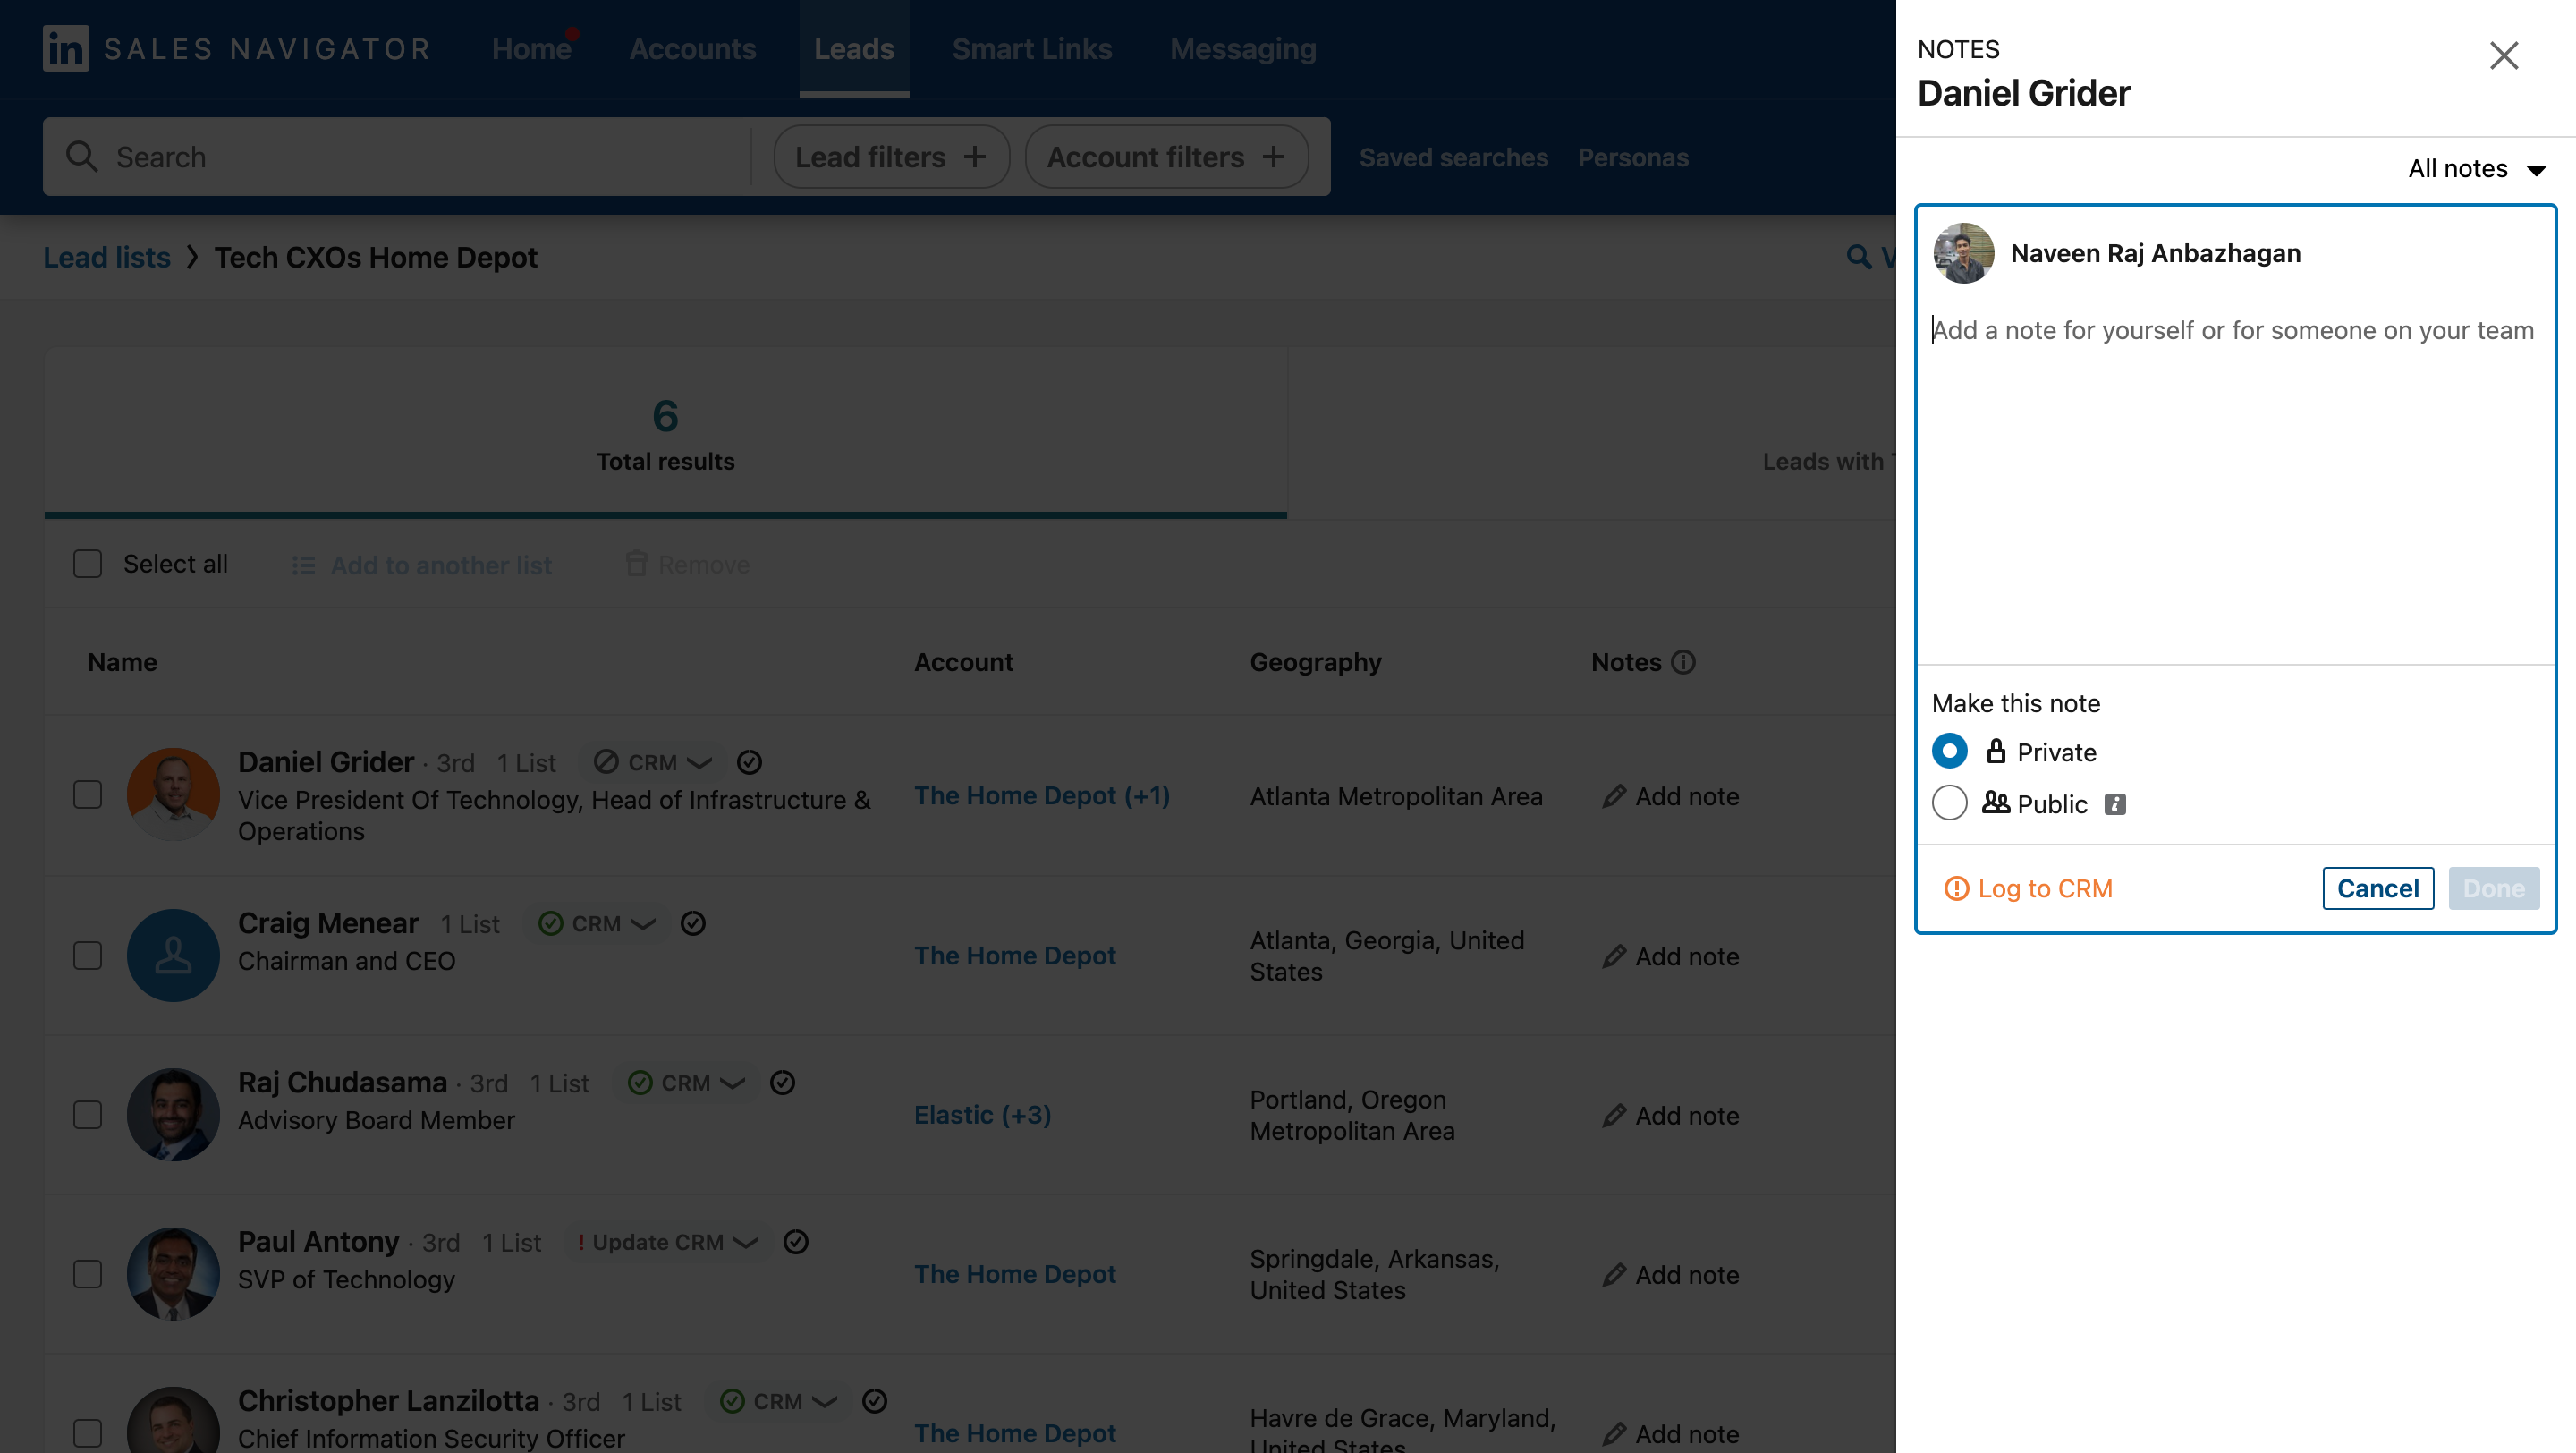This screenshot has height=1453, width=2576.
Task: Select the Private note radio button
Action: click(x=1949, y=751)
